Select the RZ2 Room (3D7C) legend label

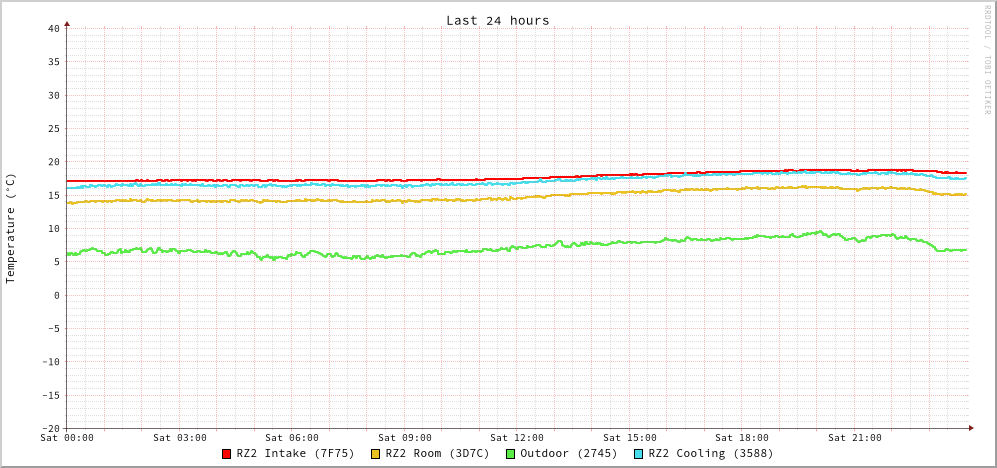coord(437,454)
